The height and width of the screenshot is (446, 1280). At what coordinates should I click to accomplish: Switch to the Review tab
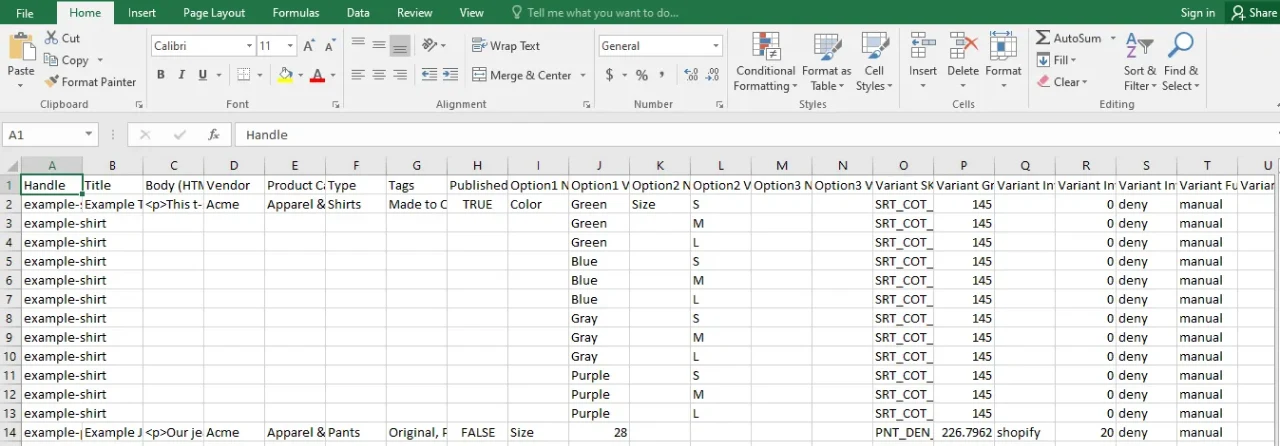coord(415,13)
